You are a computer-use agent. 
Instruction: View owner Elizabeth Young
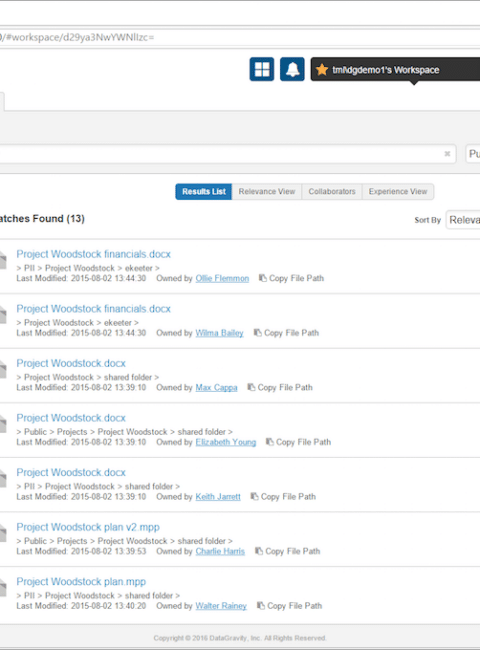tap(225, 442)
